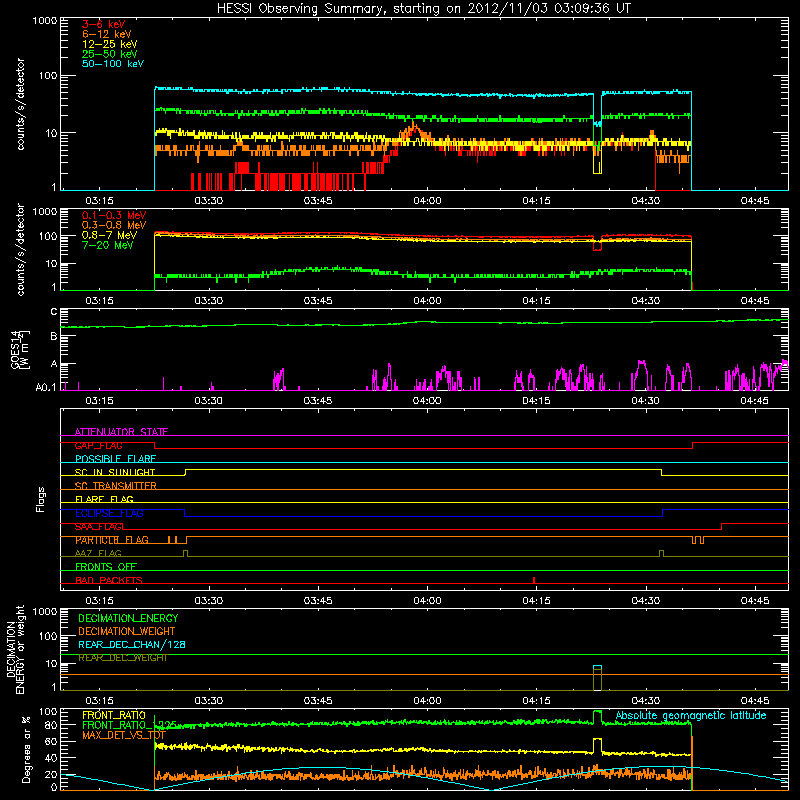This screenshot has height=800, width=800.
Task: Select the ECLIPSE_FLAG label
Action: pos(109,513)
